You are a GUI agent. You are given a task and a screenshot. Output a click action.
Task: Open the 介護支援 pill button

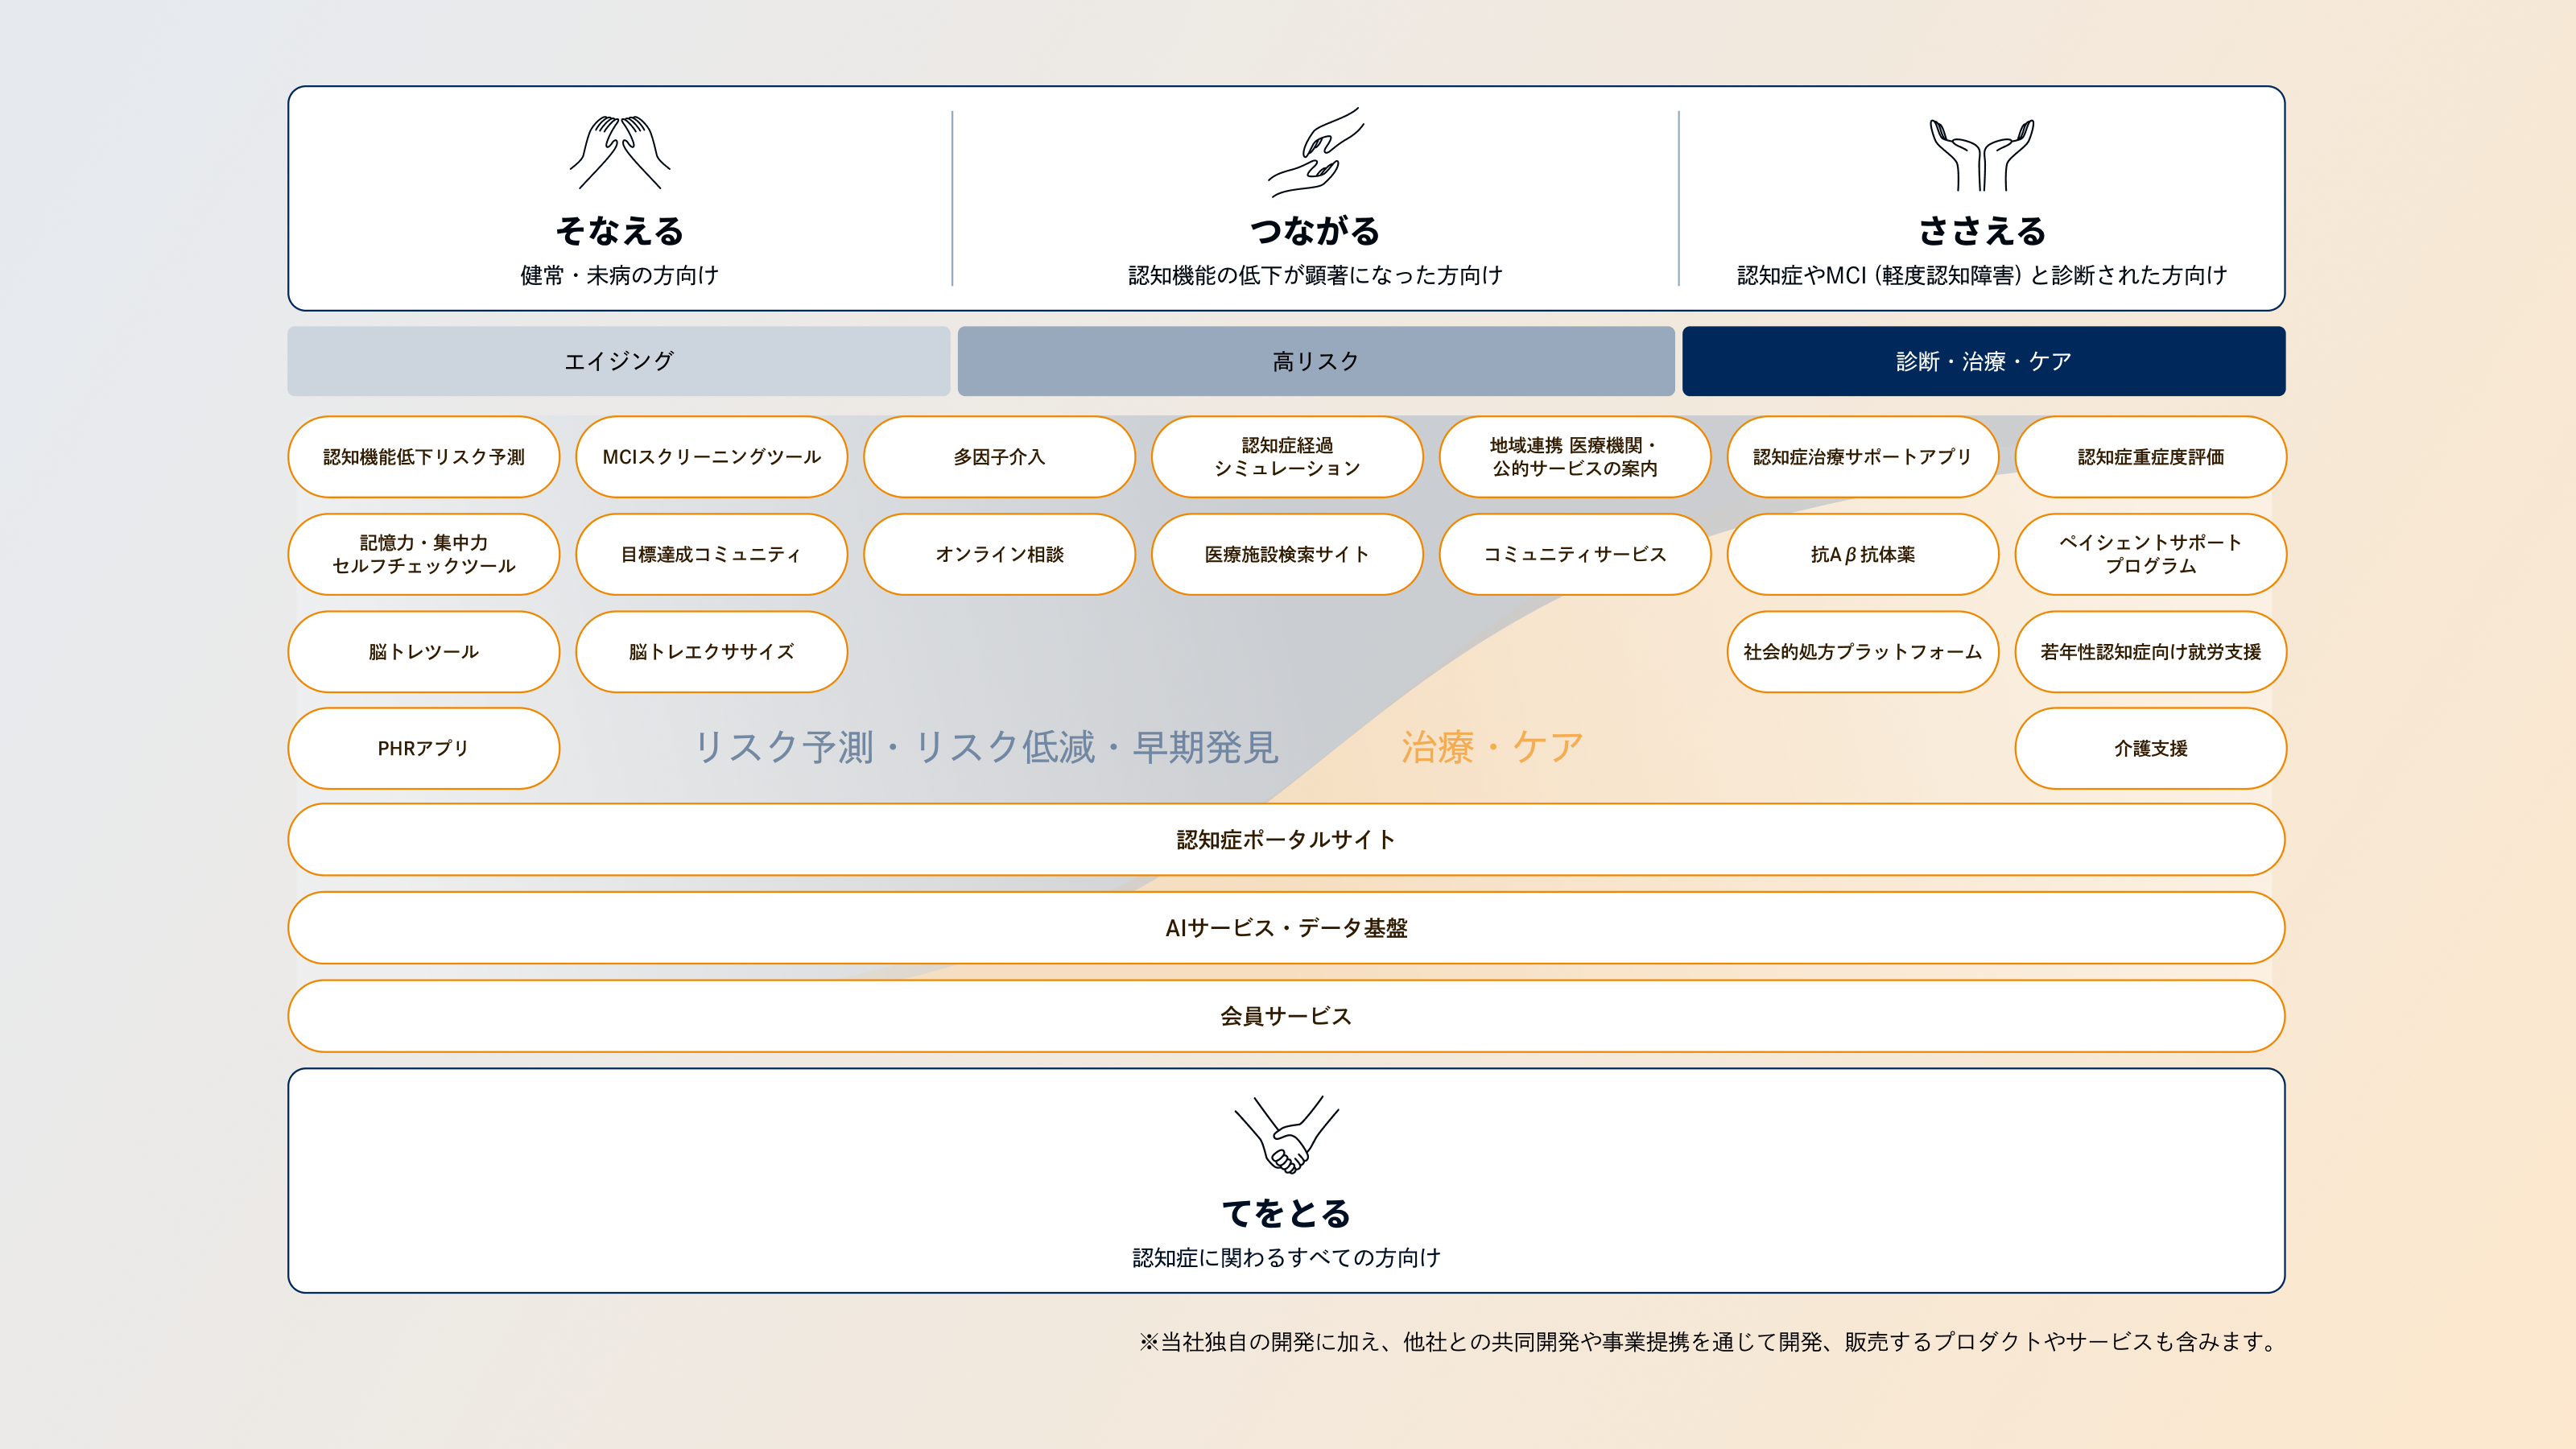click(x=2150, y=748)
